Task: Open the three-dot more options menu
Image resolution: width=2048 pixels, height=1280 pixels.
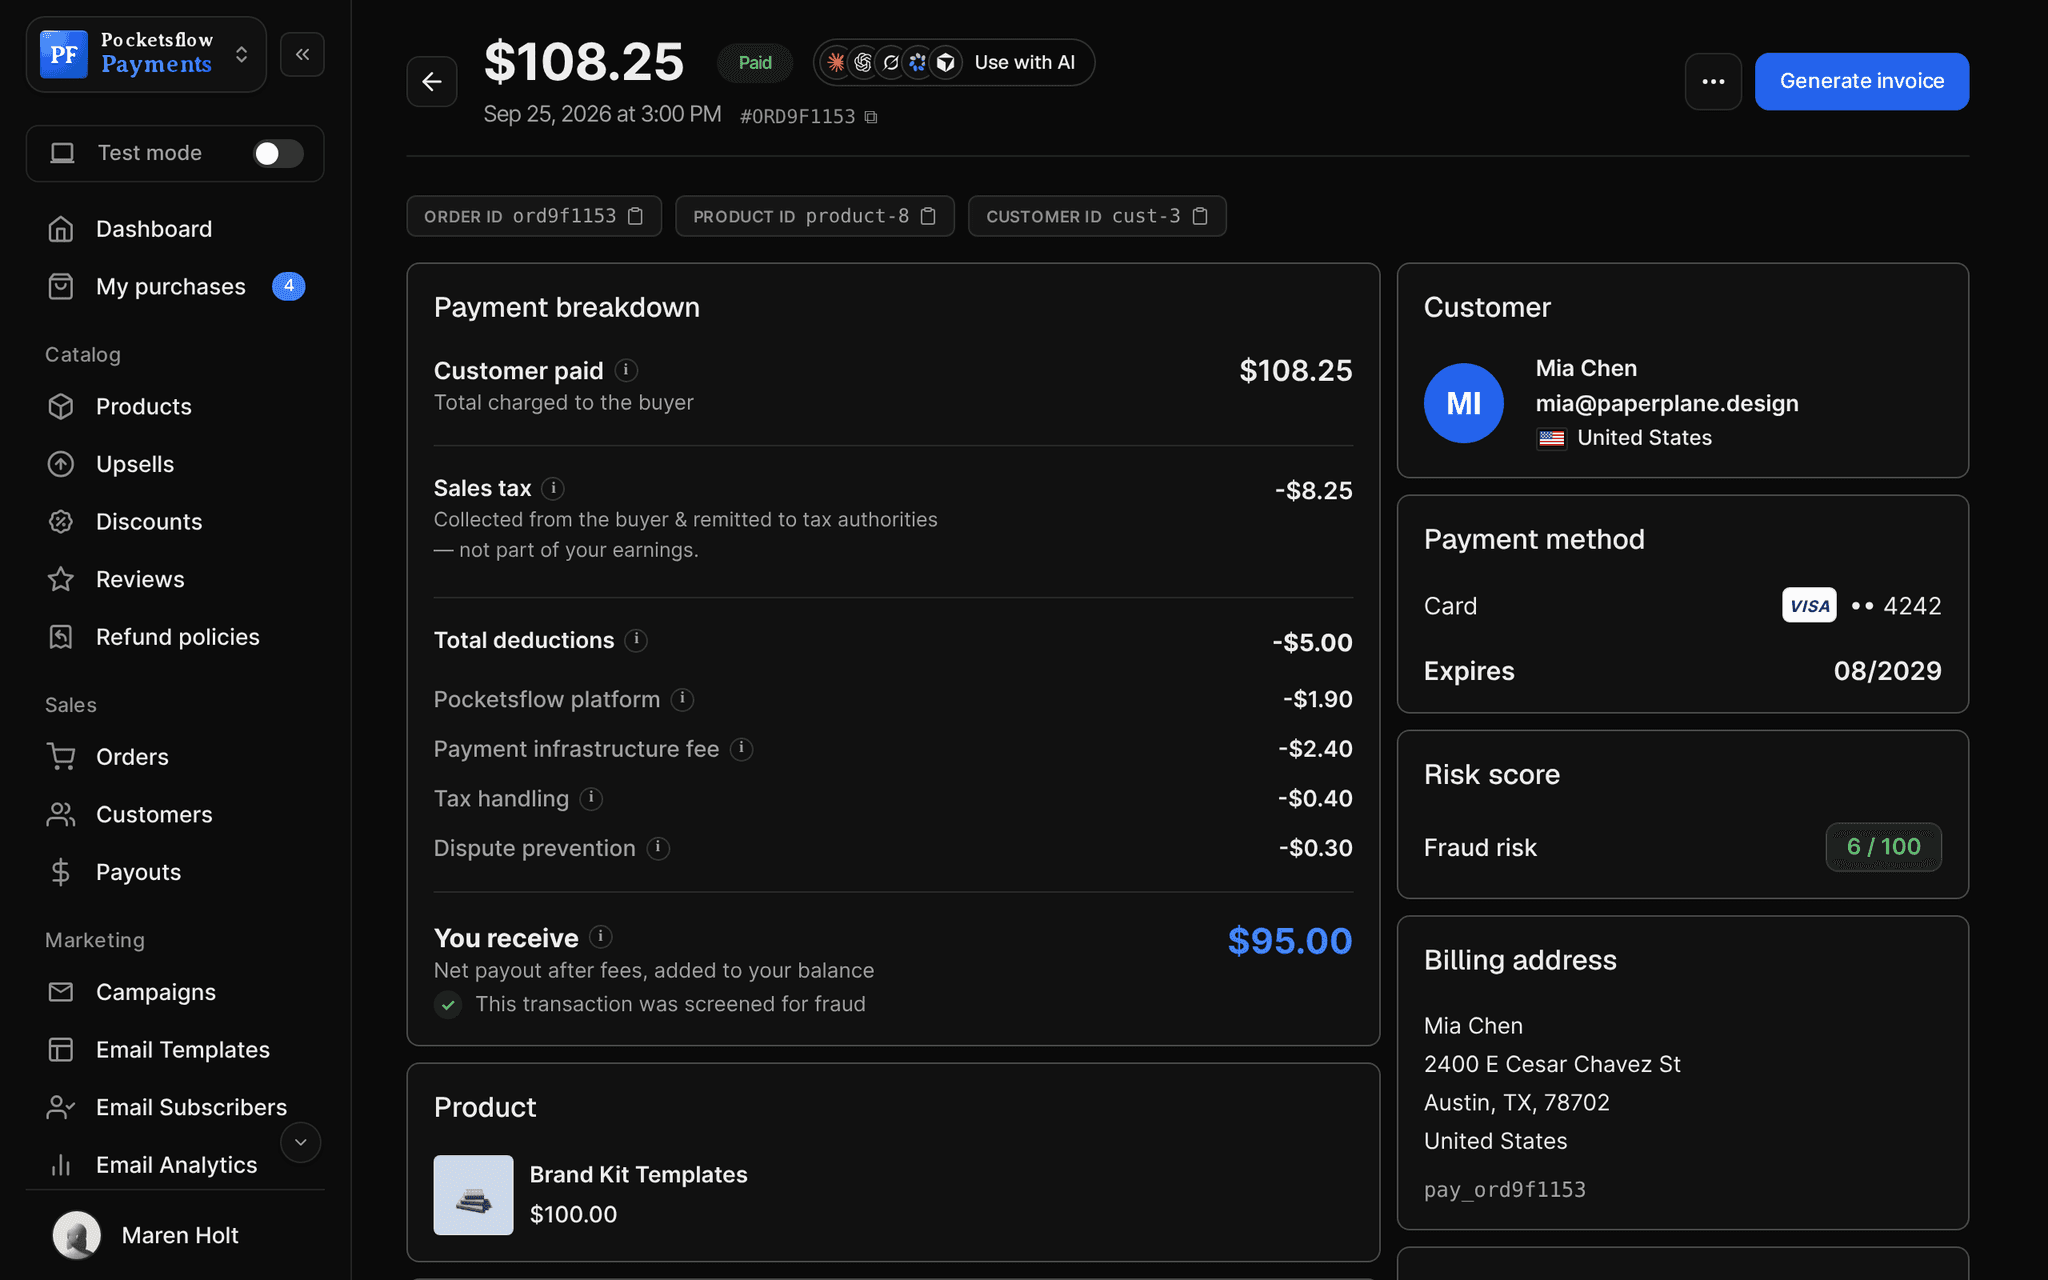Action: 1713,82
